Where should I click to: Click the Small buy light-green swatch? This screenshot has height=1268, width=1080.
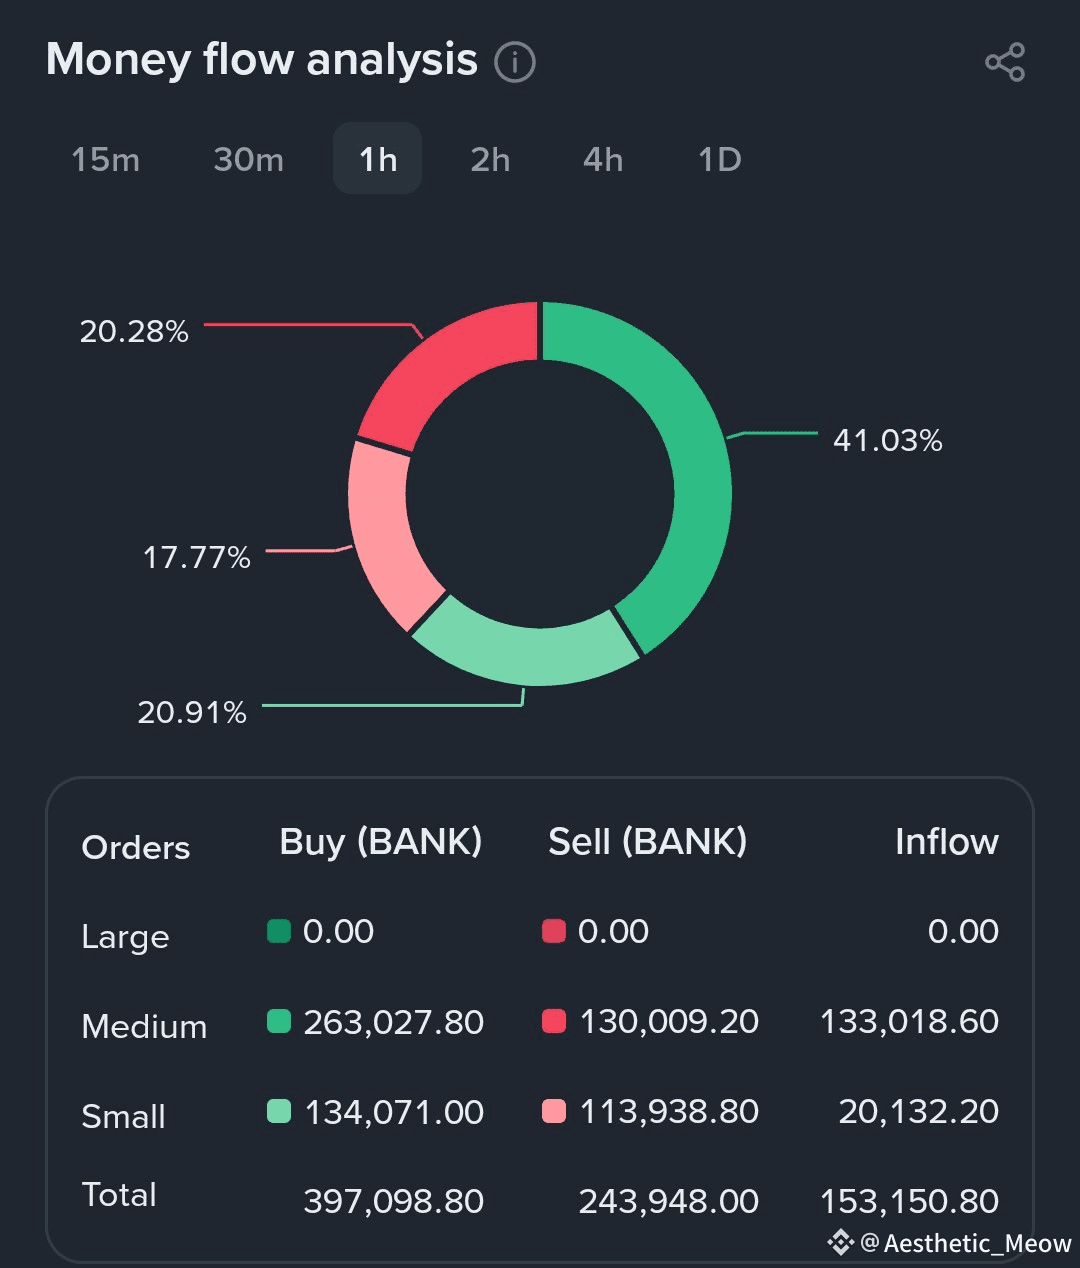(279, 1111)
